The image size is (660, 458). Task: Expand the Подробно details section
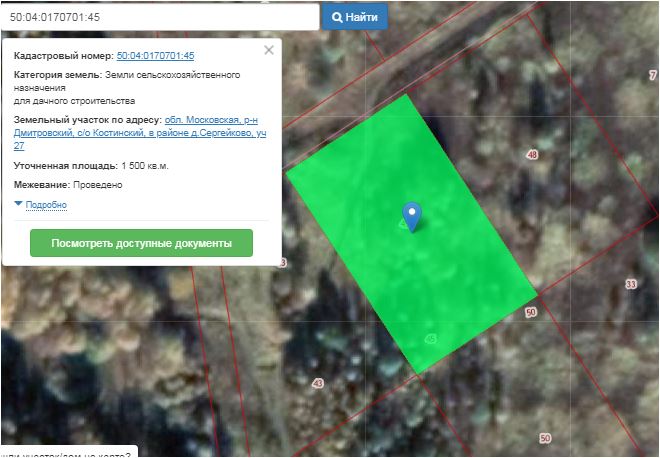[x=45, y=205]
